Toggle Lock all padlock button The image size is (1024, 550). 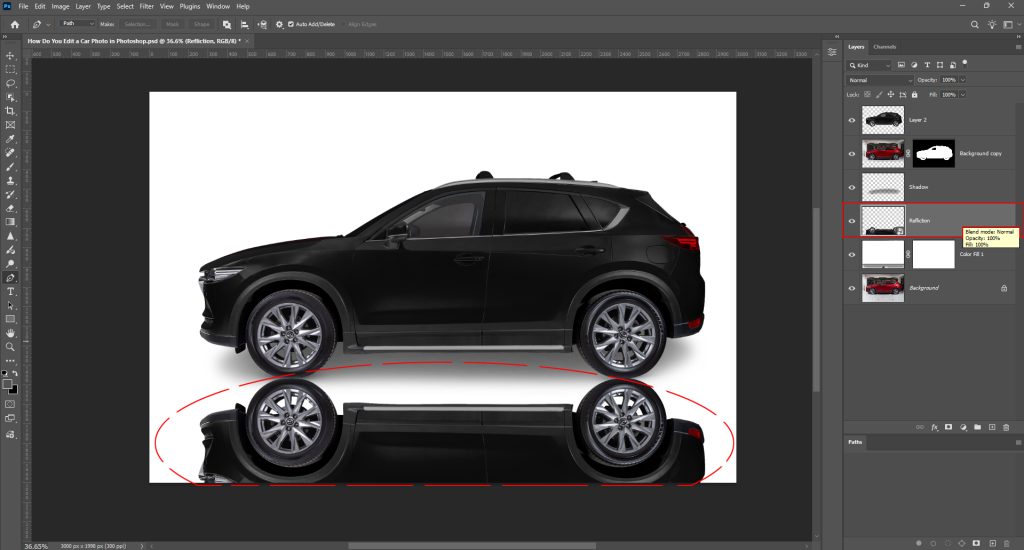pyautogui.click(x=914, y=95)
